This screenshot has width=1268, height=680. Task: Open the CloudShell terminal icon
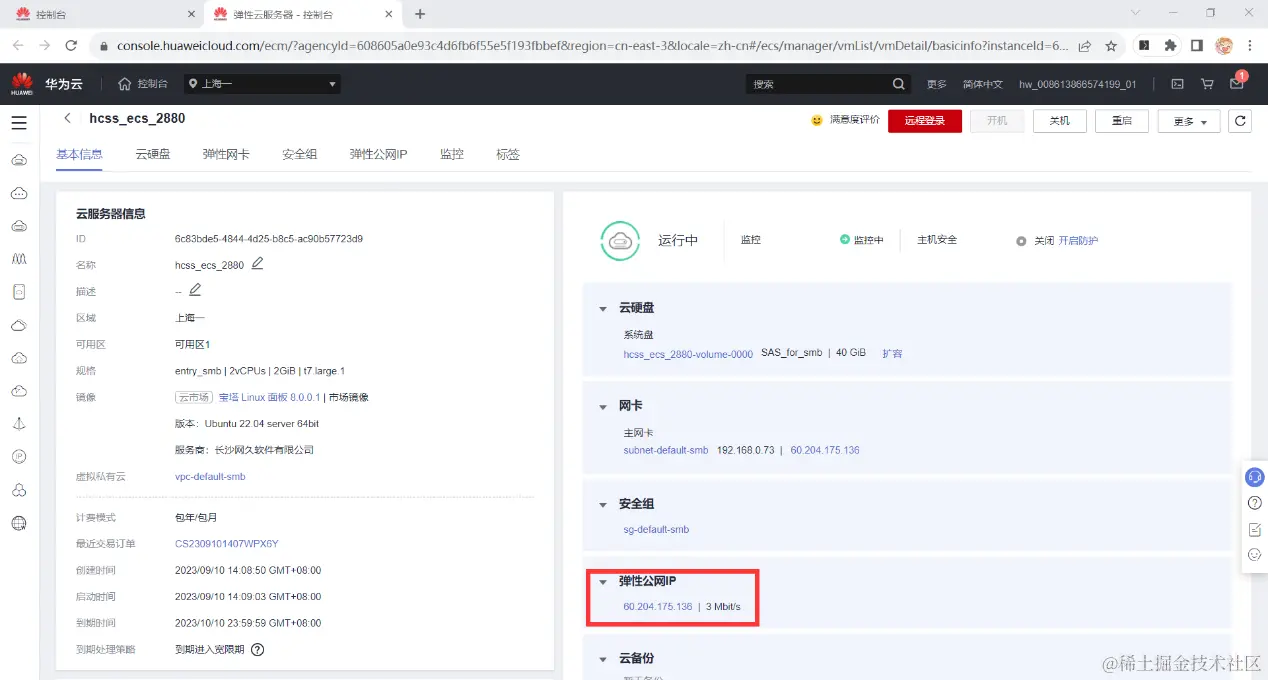pyautogui.click(x=1177, y=84)
